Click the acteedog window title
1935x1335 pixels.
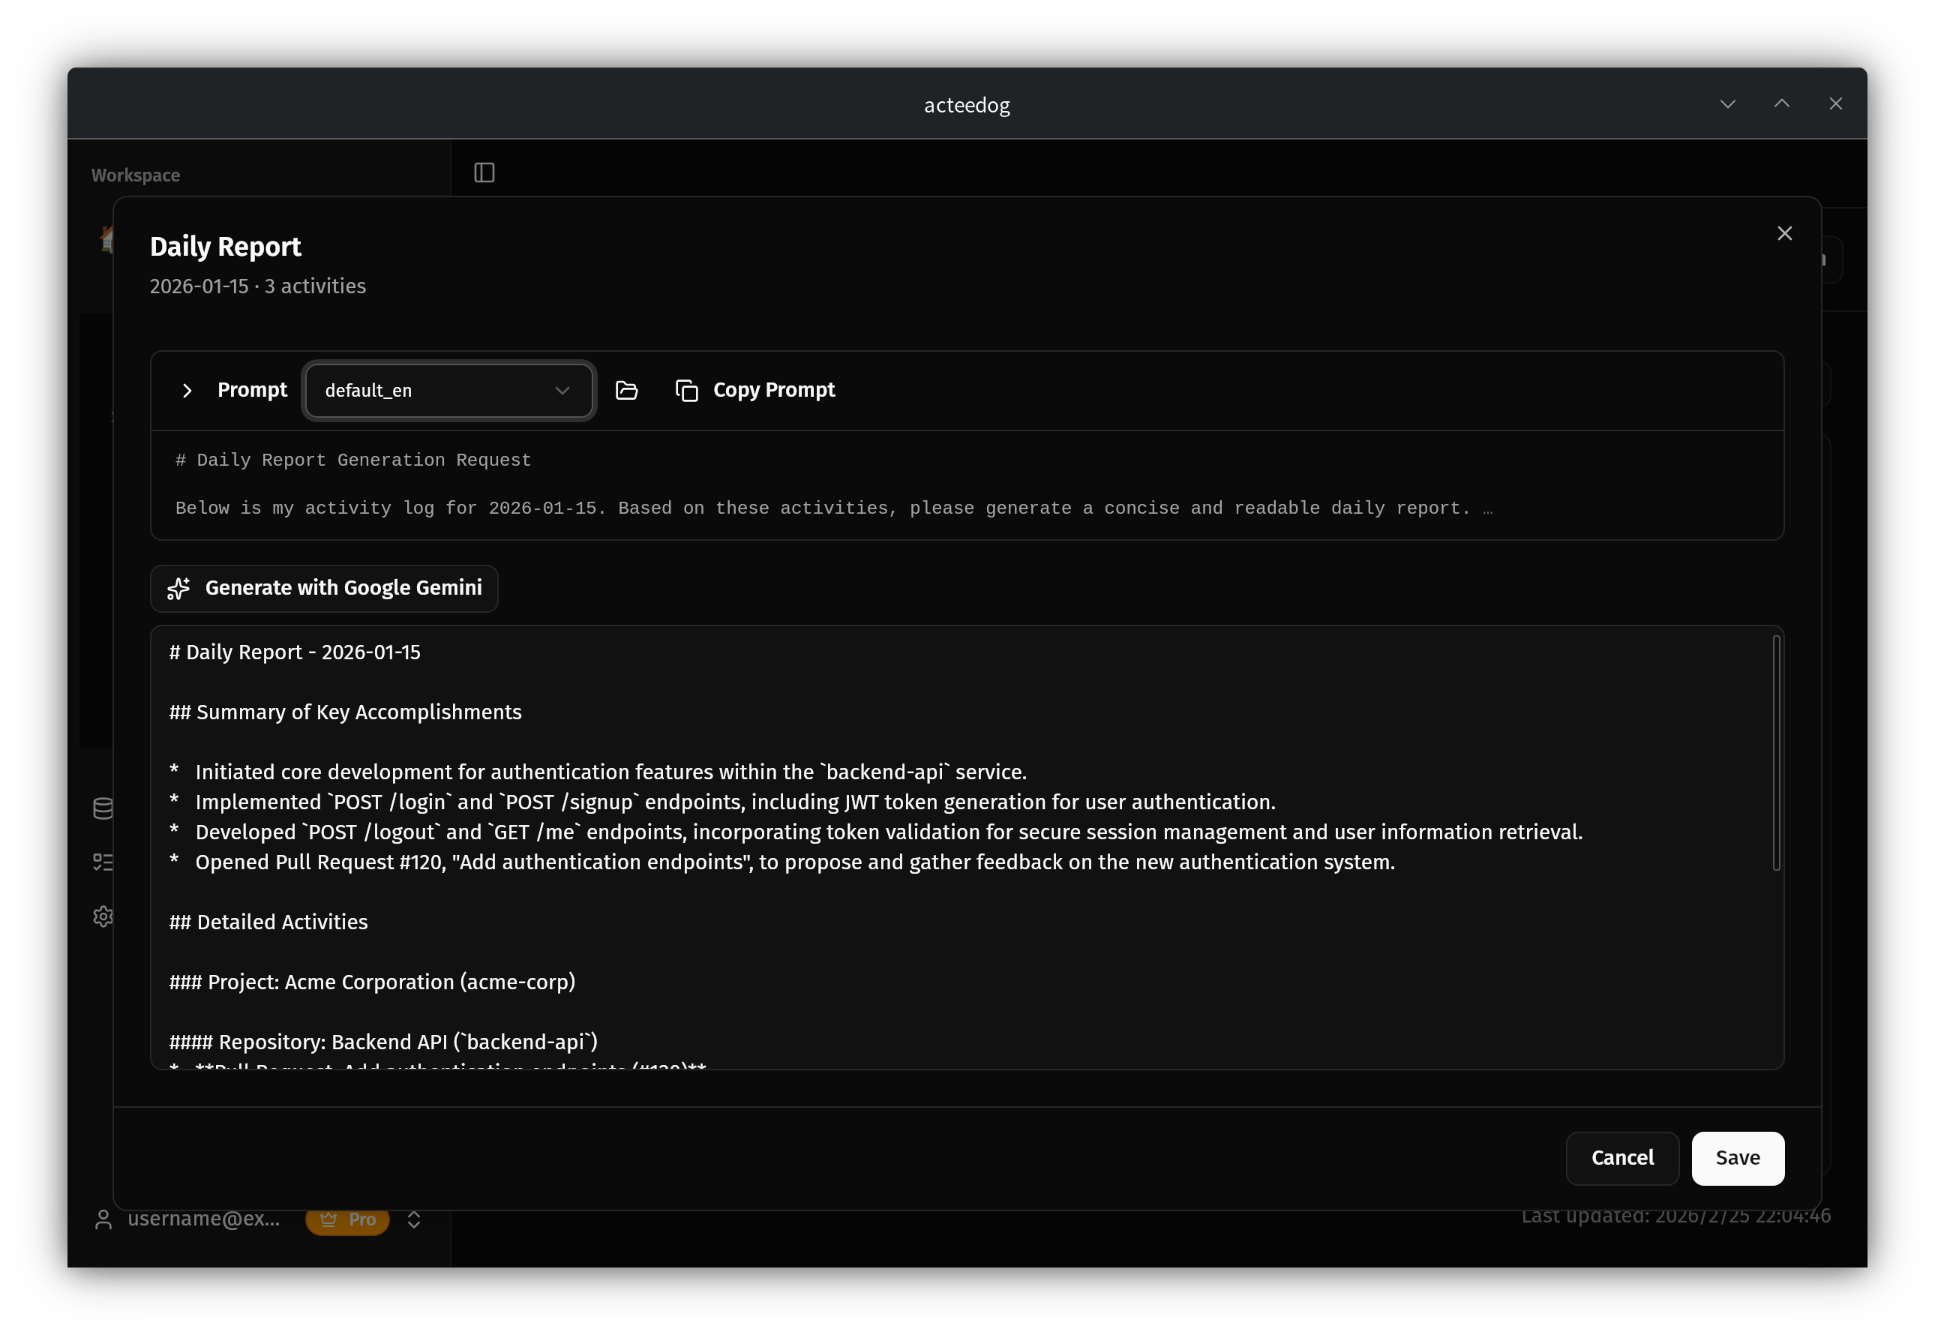pos(966,105)
